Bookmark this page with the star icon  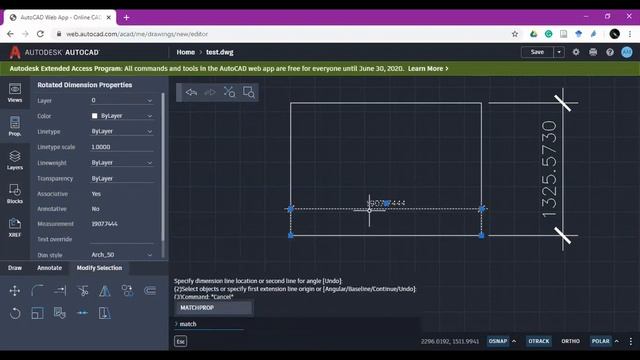(x=515, y=34)
